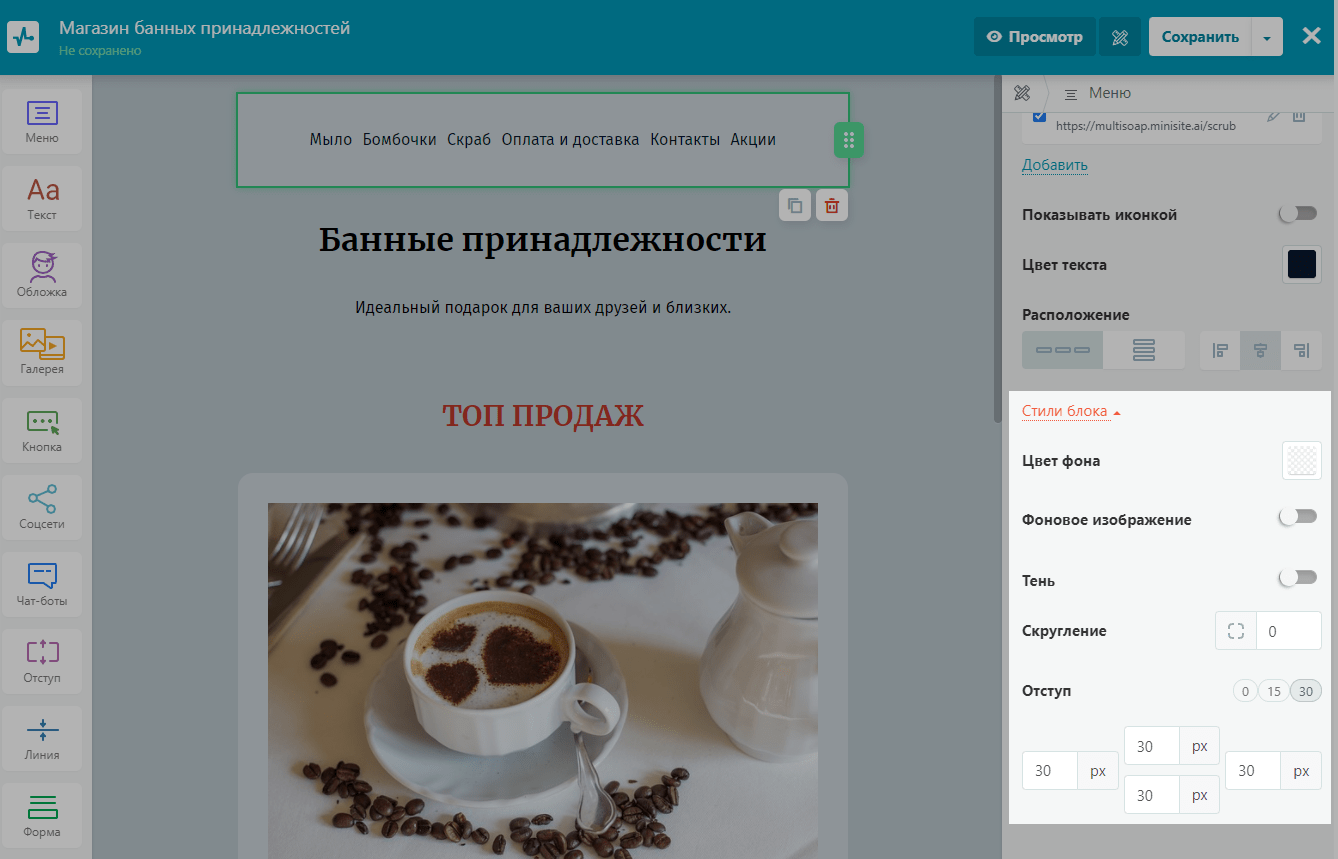Select the ТОП ПРОДАЖ heading

coord(543,416)
